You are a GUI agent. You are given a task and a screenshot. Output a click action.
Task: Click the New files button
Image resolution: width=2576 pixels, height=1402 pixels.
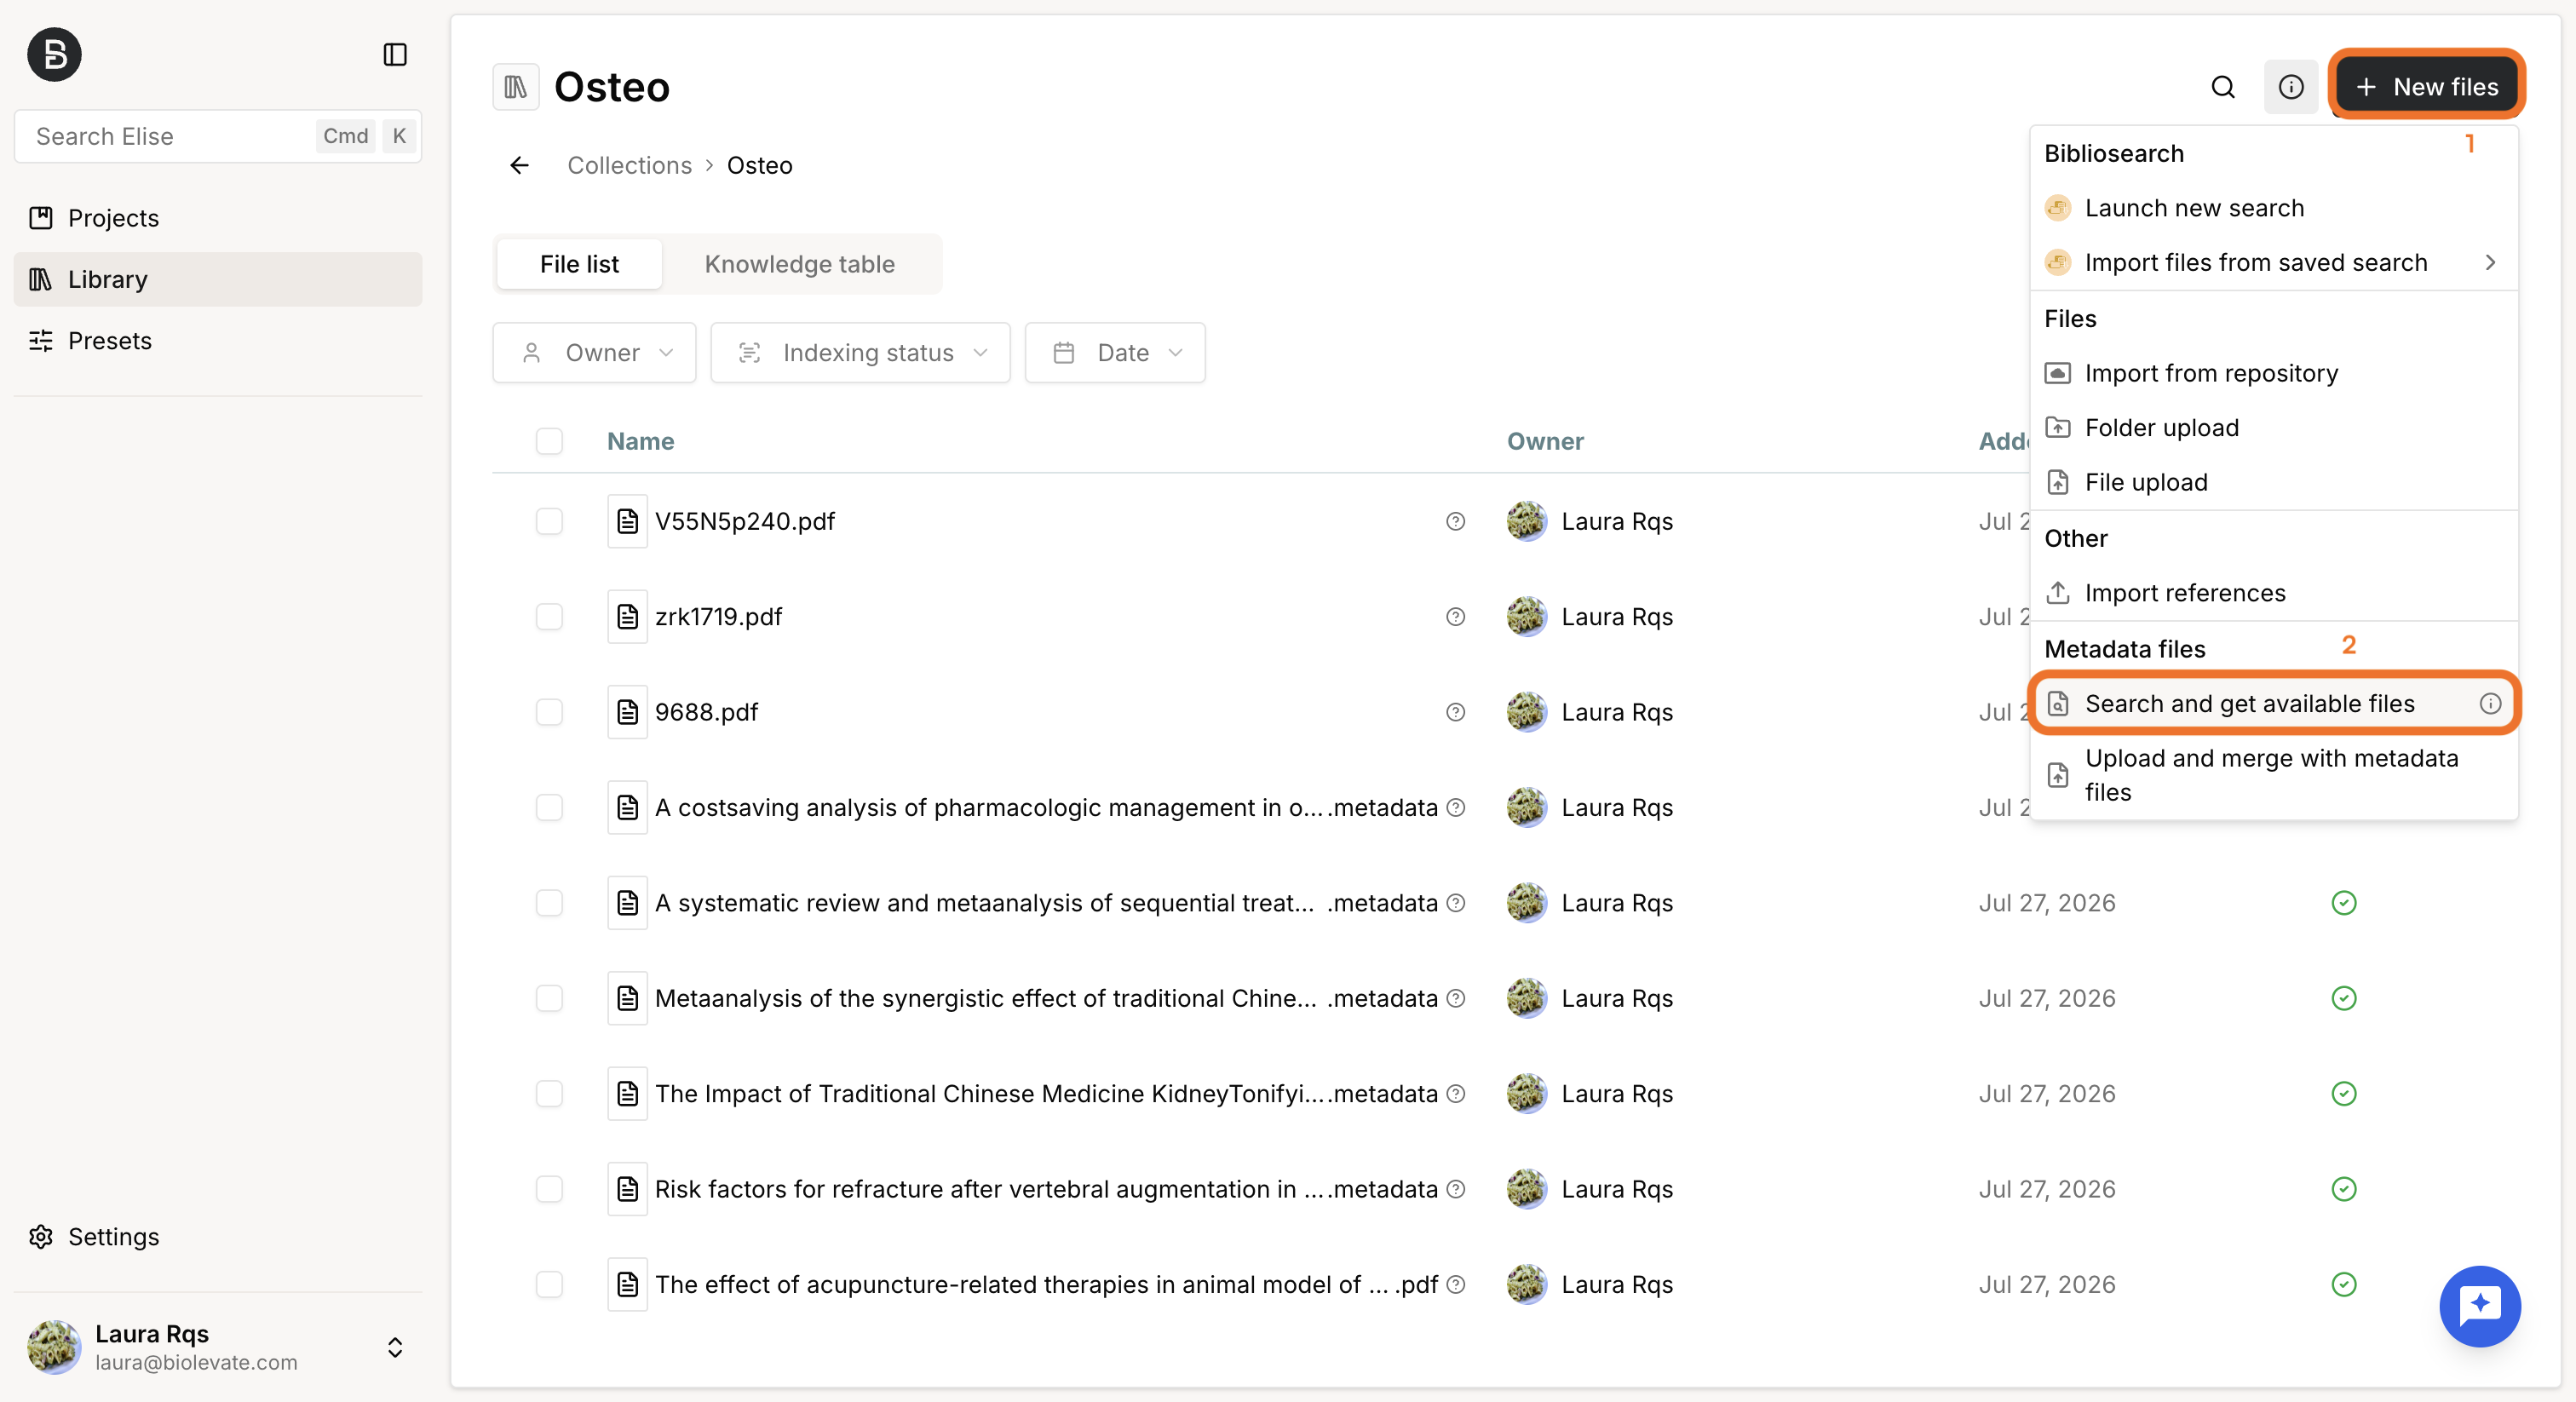[2426, 87]
